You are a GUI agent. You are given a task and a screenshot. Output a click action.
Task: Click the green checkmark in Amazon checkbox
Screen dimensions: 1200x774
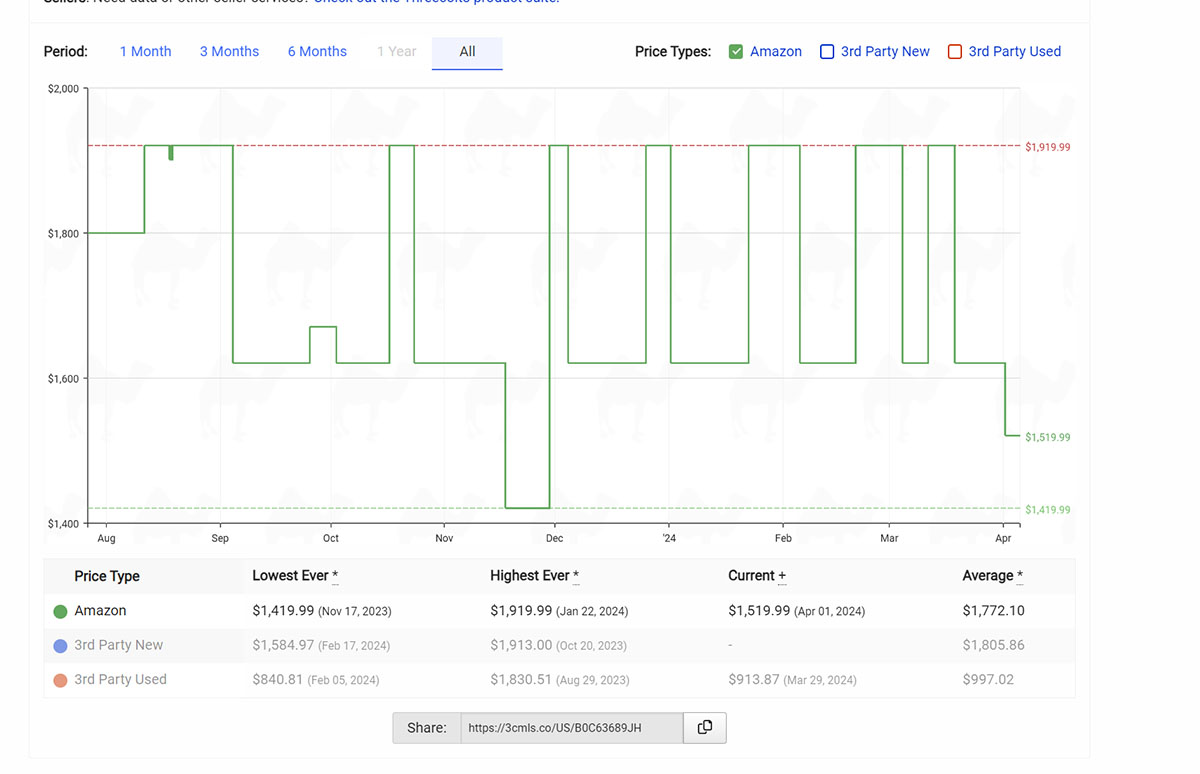coord(734,51)
